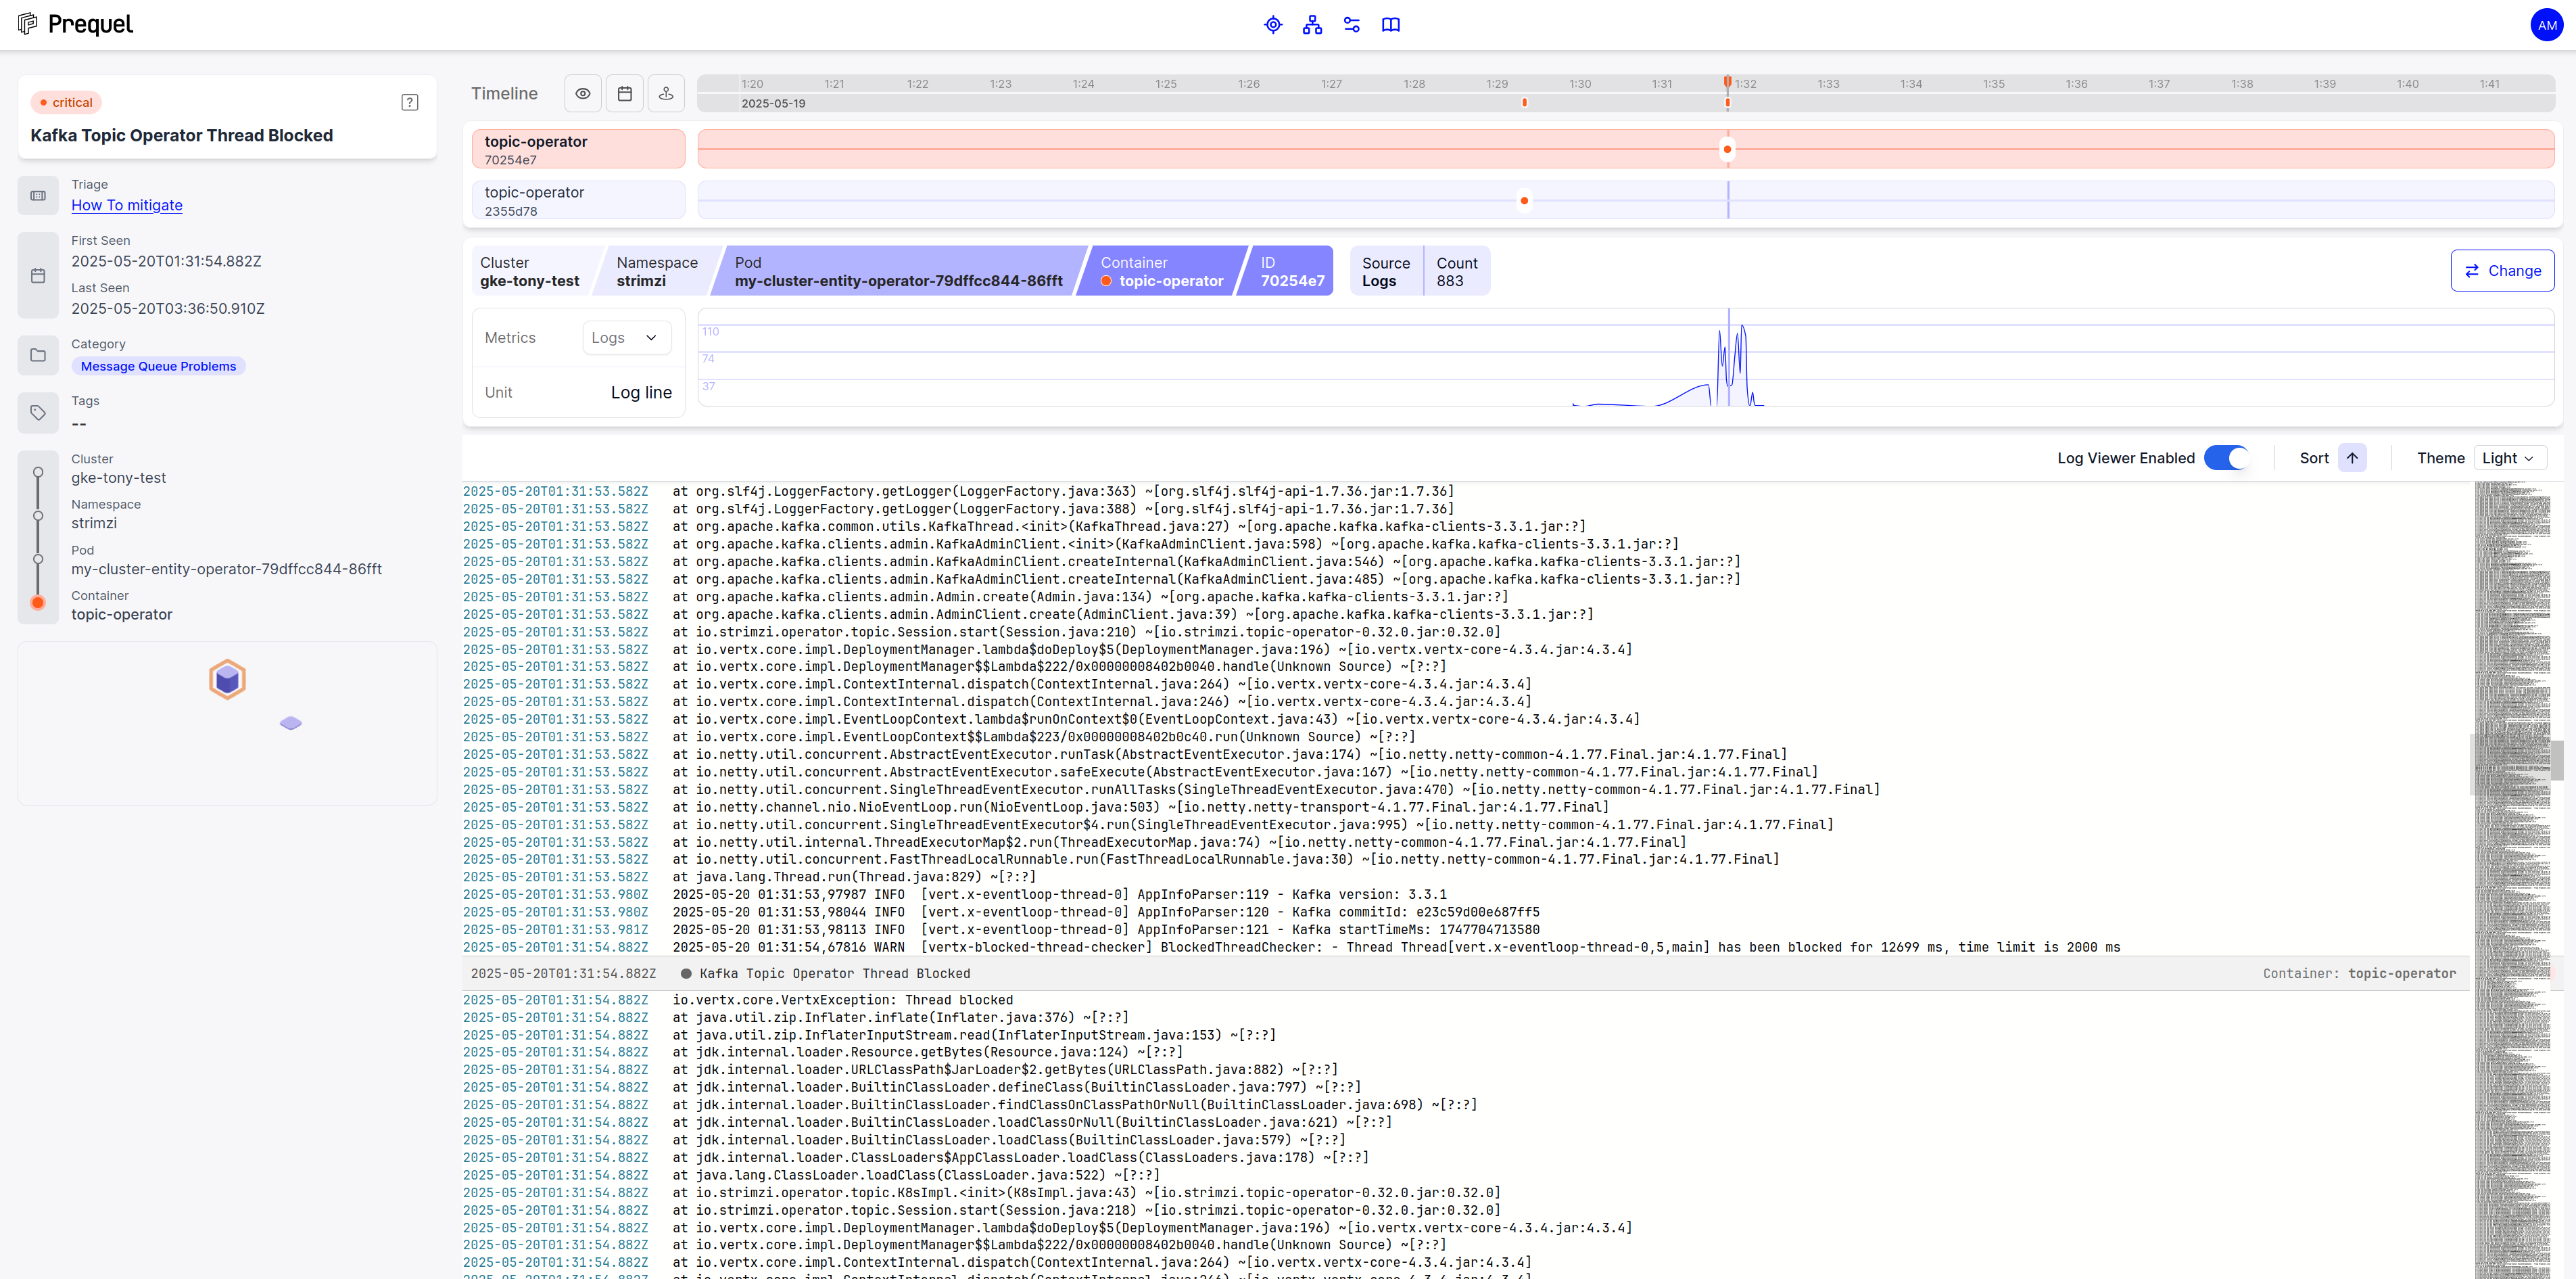Image resolution: width=2576 pixels, height=1279 pixels.
Task: Click First Seen timestamp 2025-05-20T01:31:54.882Z
Action: pyautogui.click(x=166, y=261)
